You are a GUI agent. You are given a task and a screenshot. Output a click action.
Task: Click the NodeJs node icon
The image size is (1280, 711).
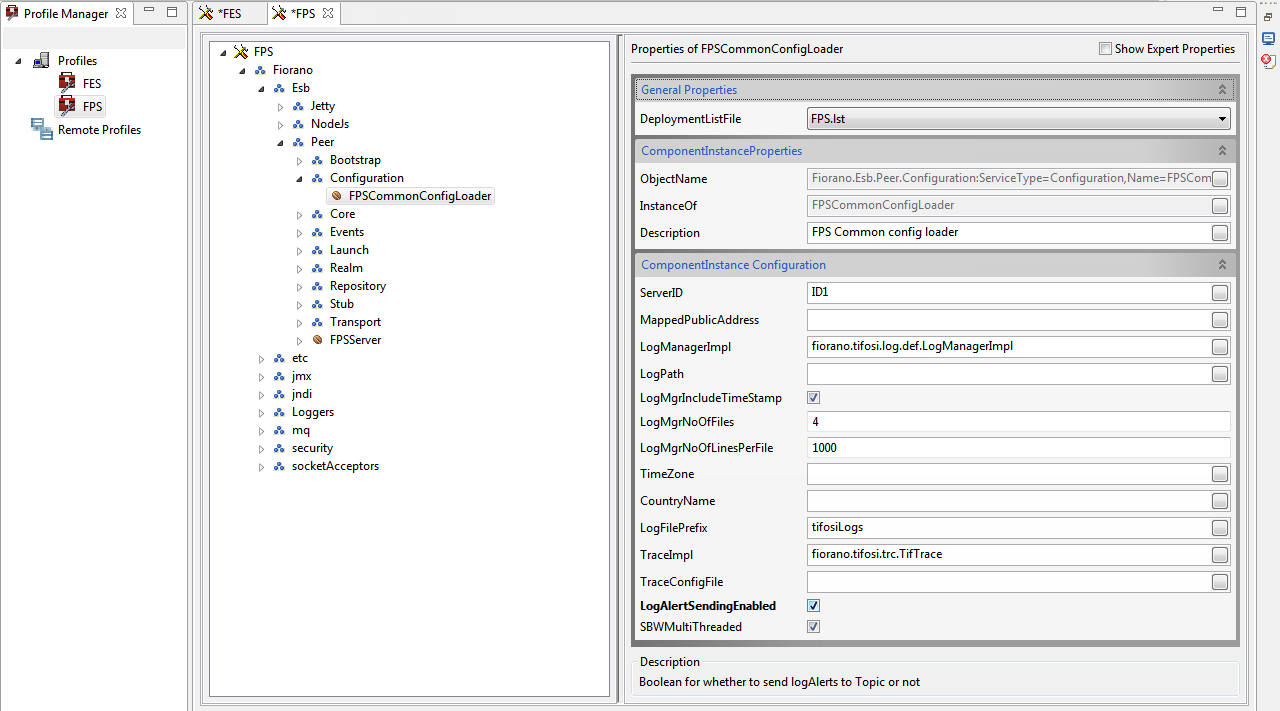coord(298,124)
